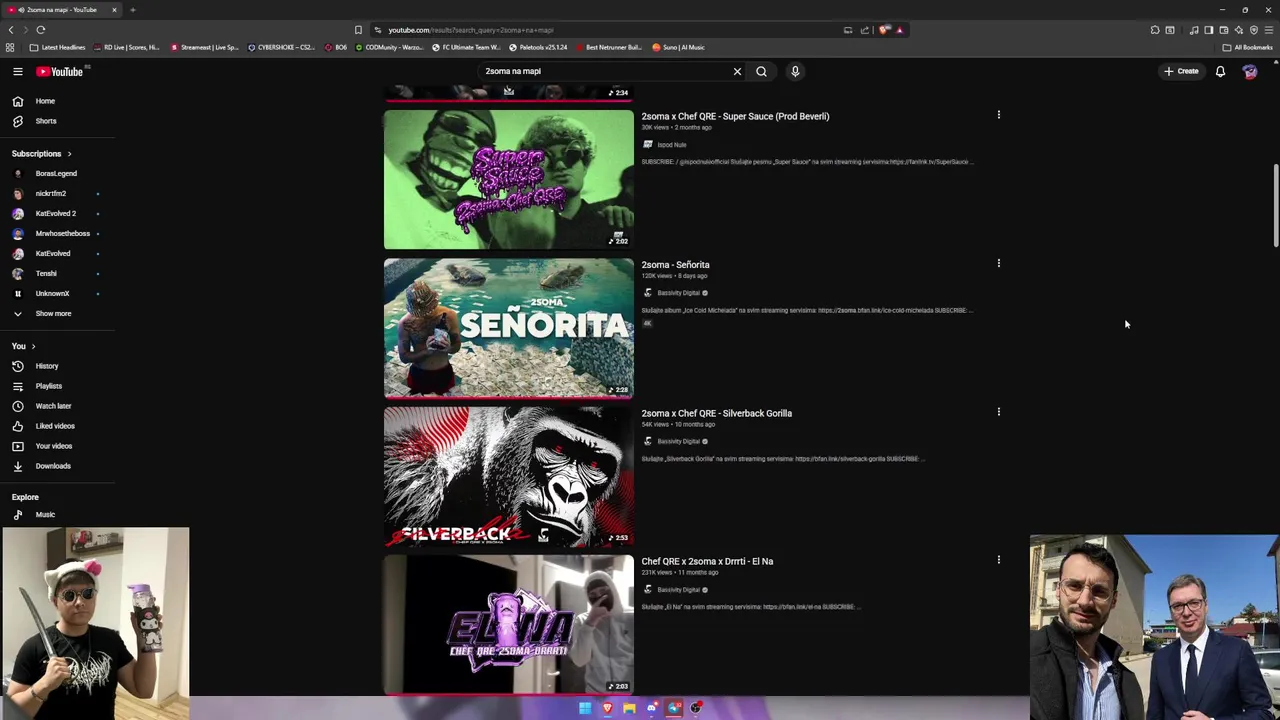Open the Latest Headlines bookmark folder
This screenshot has height=720, width=1280.
57,47
